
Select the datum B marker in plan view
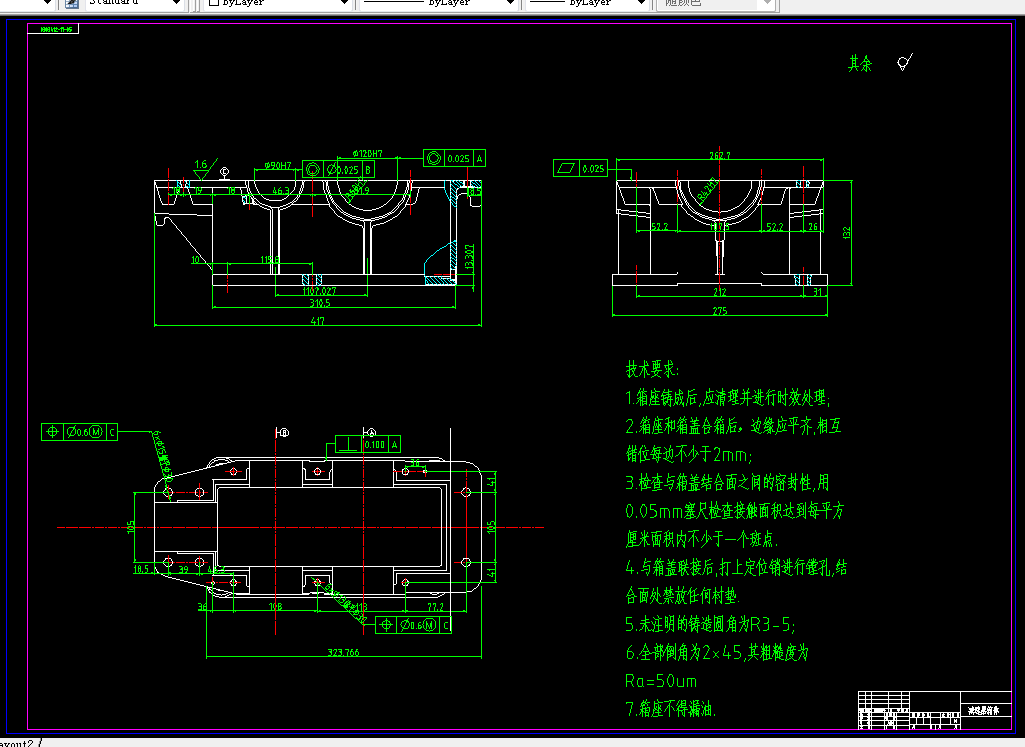tap(282, 433)
